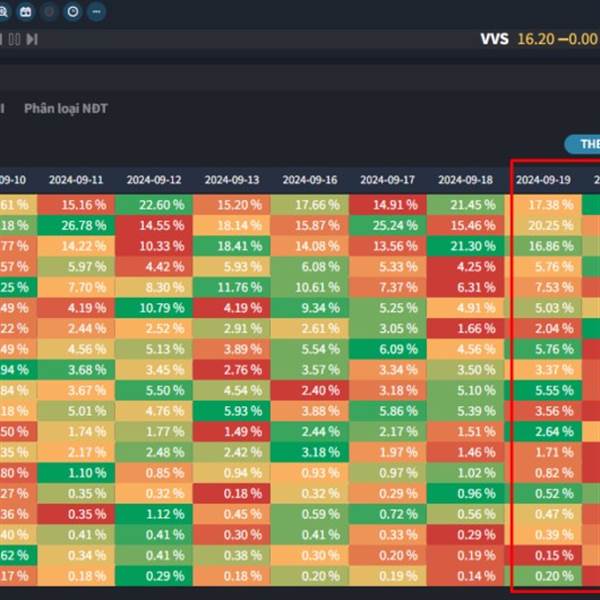Select the 10.61 % cell under 2024-09-16
This screenshot has height=600, width=600.
310,287
